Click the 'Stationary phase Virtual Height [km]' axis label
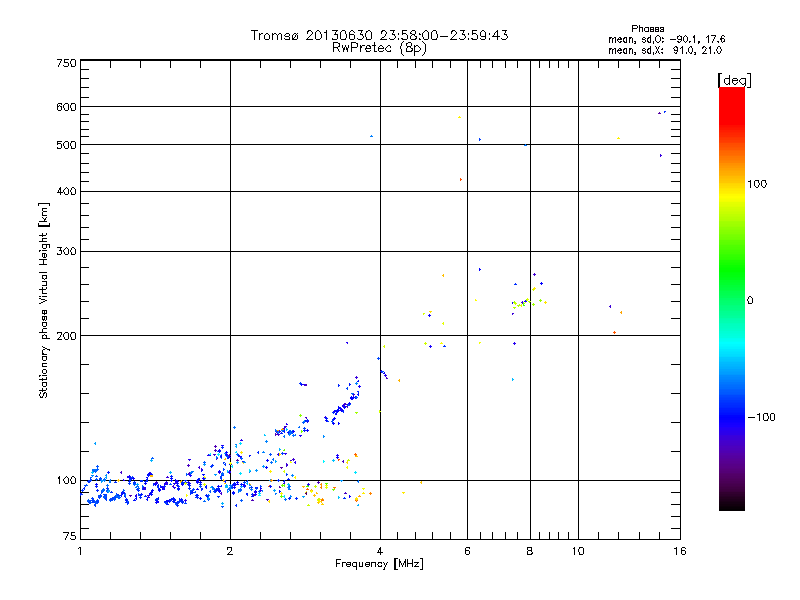 click(x=44, y=301)
